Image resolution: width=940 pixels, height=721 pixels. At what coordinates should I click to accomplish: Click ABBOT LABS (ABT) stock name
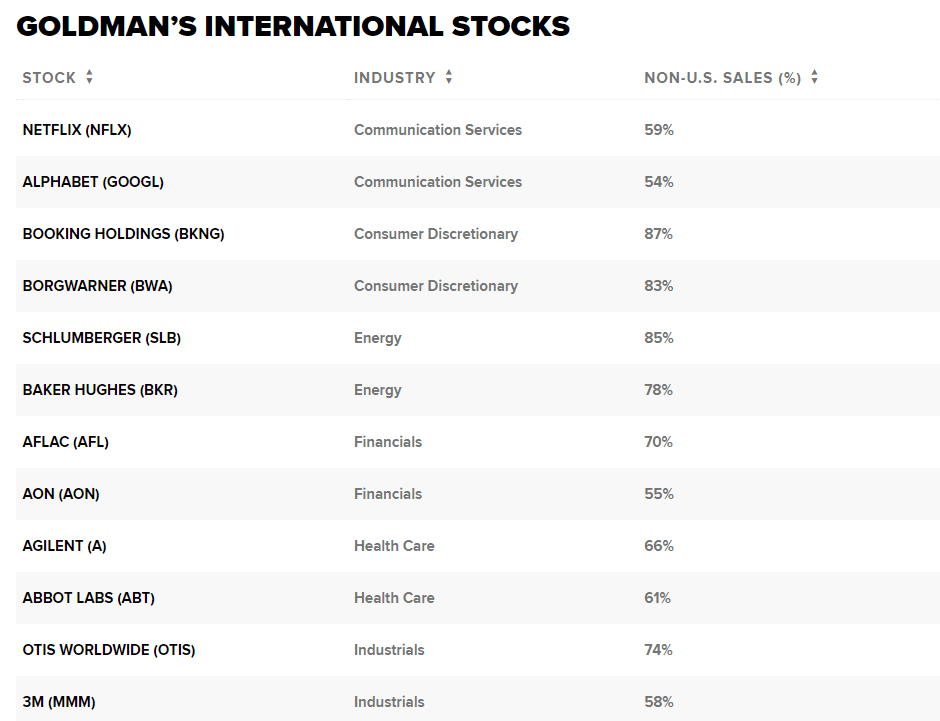88,598
